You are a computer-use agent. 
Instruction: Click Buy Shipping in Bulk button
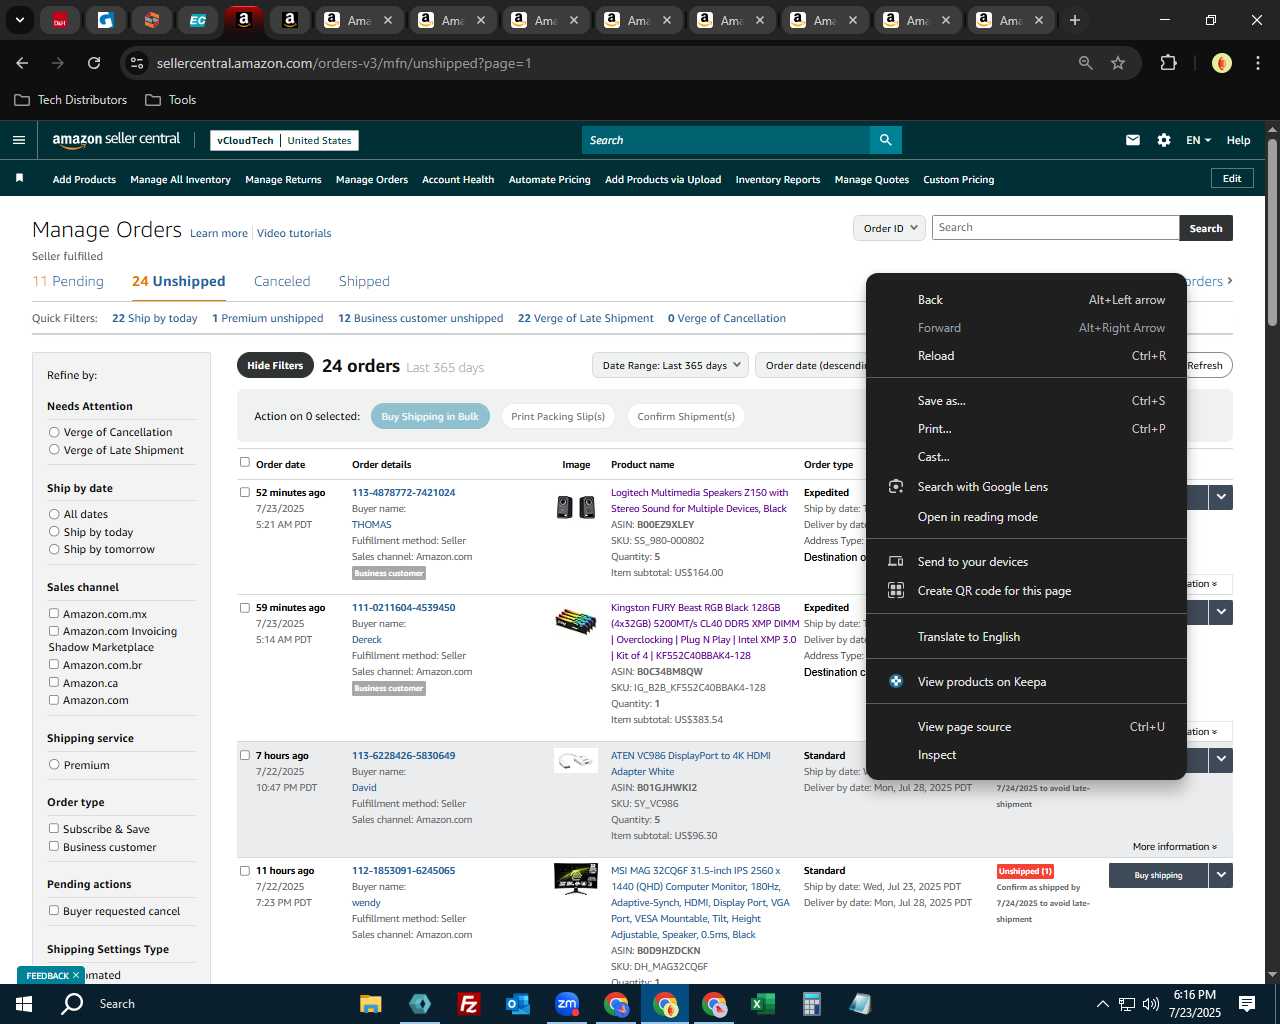tap(430, 417)
